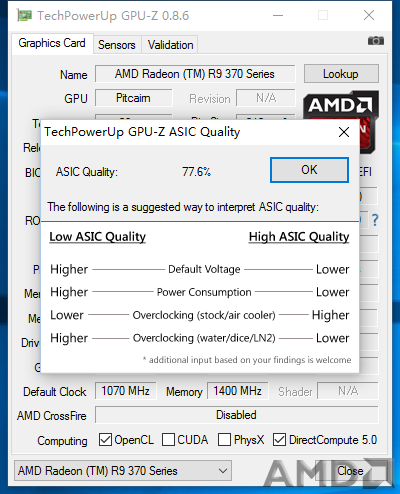400x494 pixels.
Task: Click the Default Voltage label
Action: point(204,269)
